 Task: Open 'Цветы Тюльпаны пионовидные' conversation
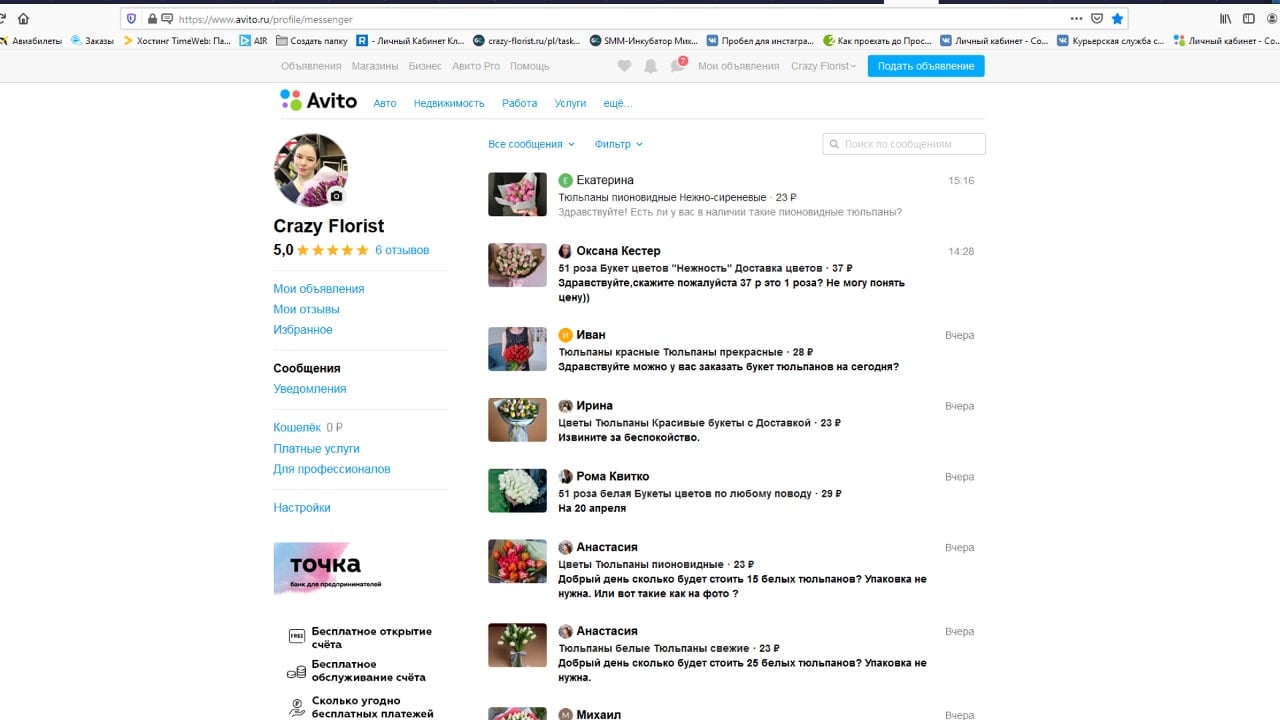tap(731, 570)
